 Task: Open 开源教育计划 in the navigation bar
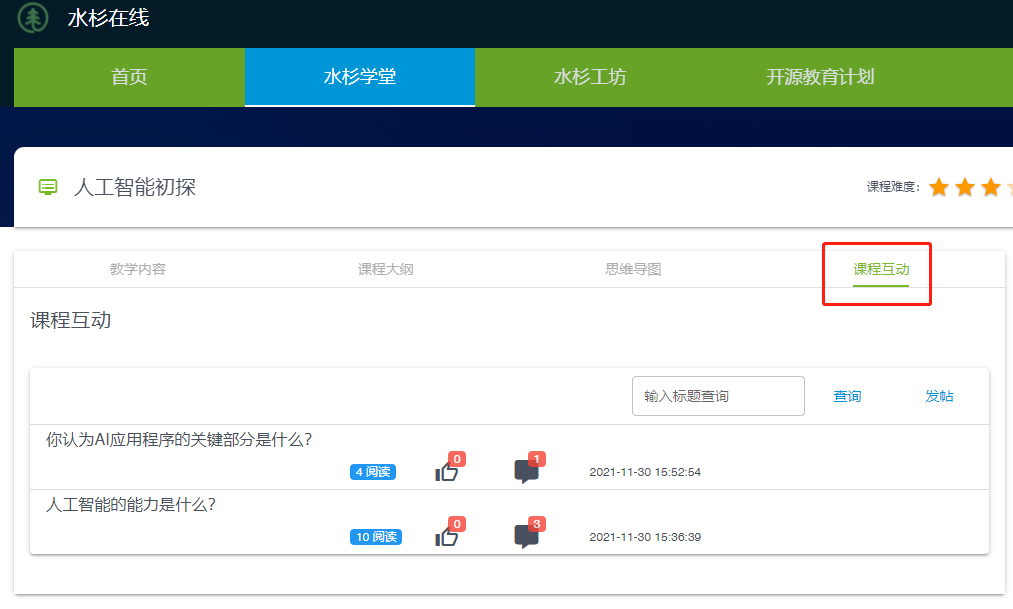point(820,77)
